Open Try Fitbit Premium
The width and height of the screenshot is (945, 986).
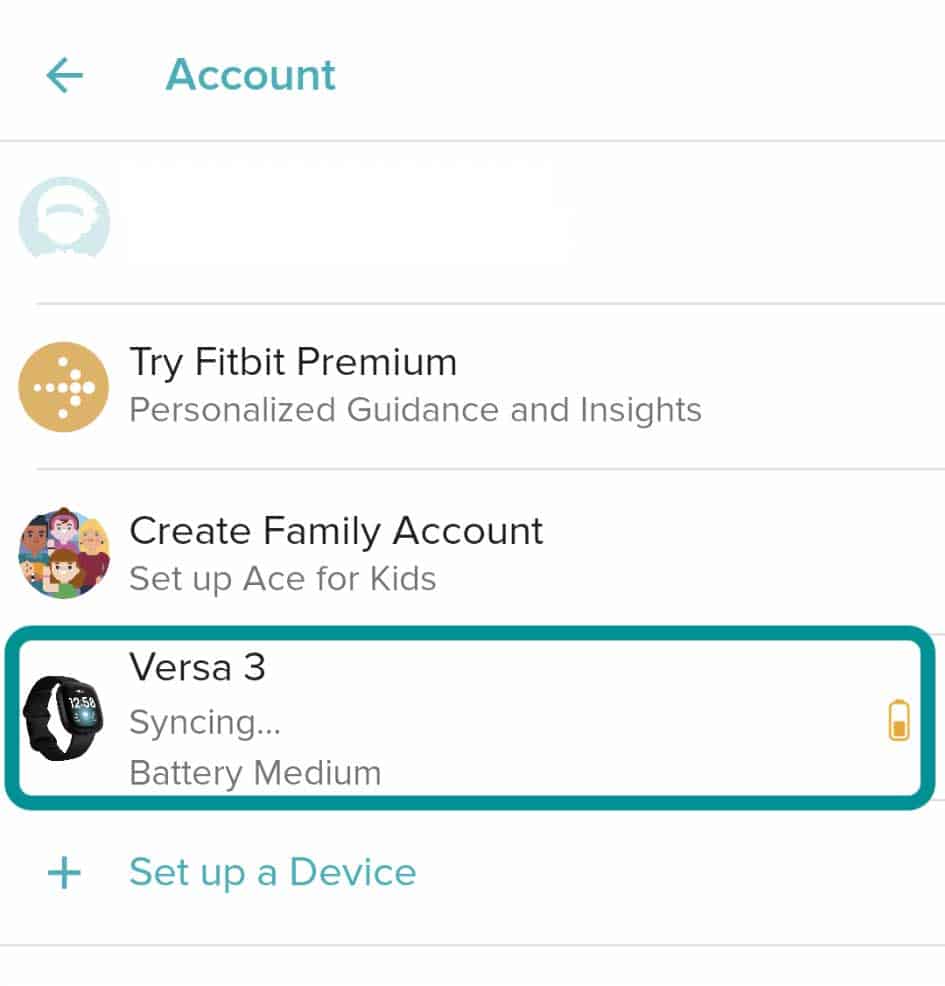(293, 362)
